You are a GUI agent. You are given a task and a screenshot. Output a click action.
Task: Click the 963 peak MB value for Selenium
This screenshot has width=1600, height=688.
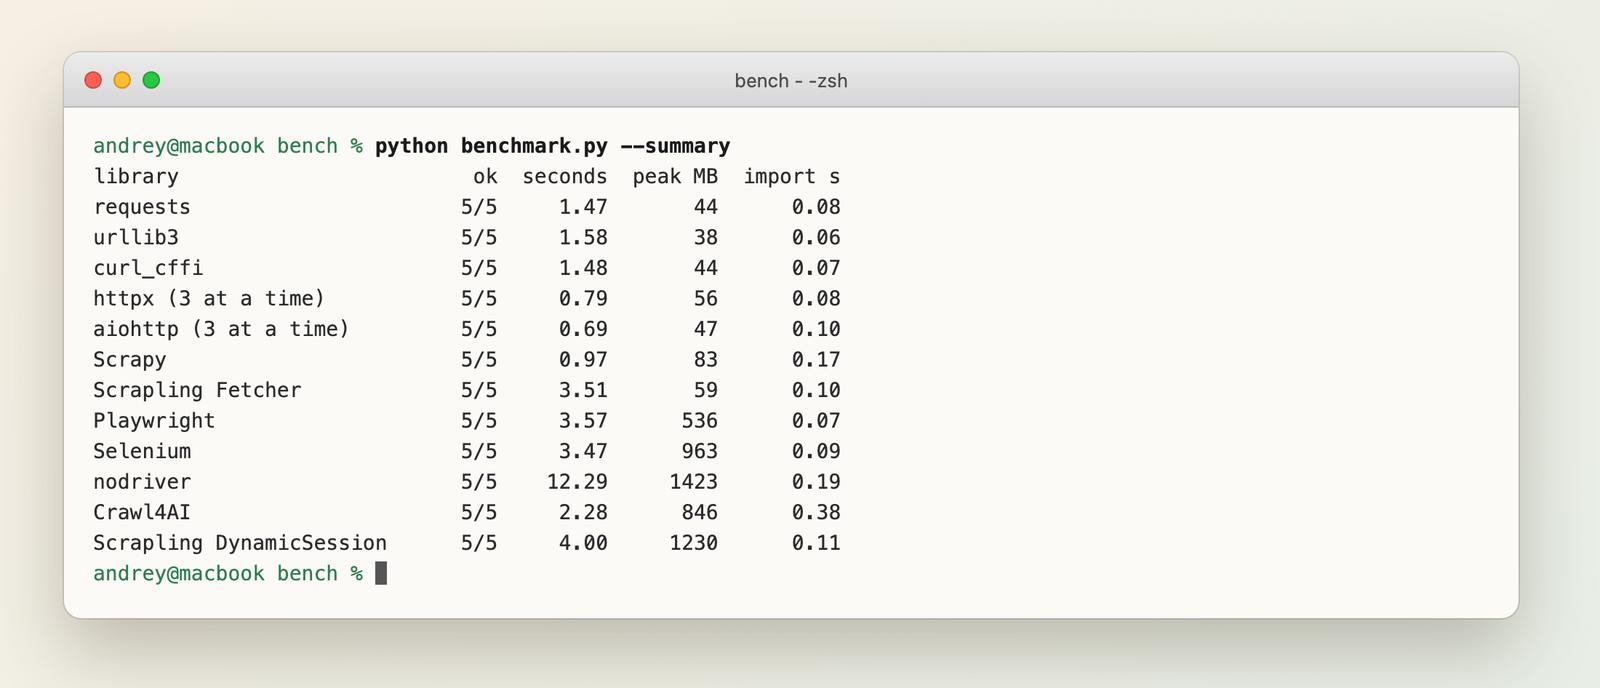pyautogui.click(x=699, y=451)
